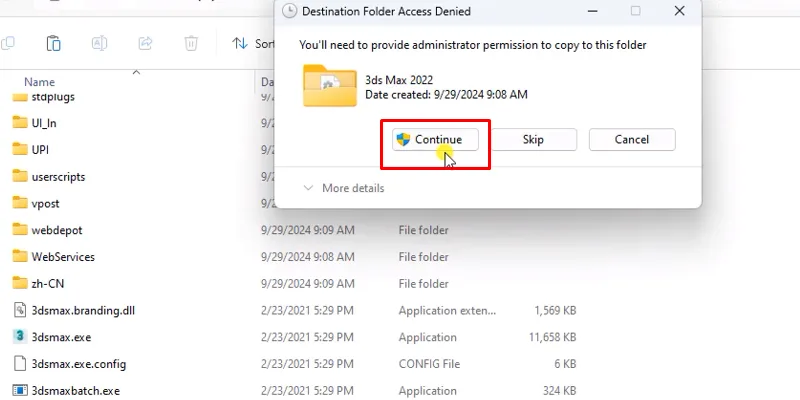Image resolution: width=800 pixels, height=400 pixels.
Task: Click the Rename icon in the toolbar
Action: (x=100, y=43)
